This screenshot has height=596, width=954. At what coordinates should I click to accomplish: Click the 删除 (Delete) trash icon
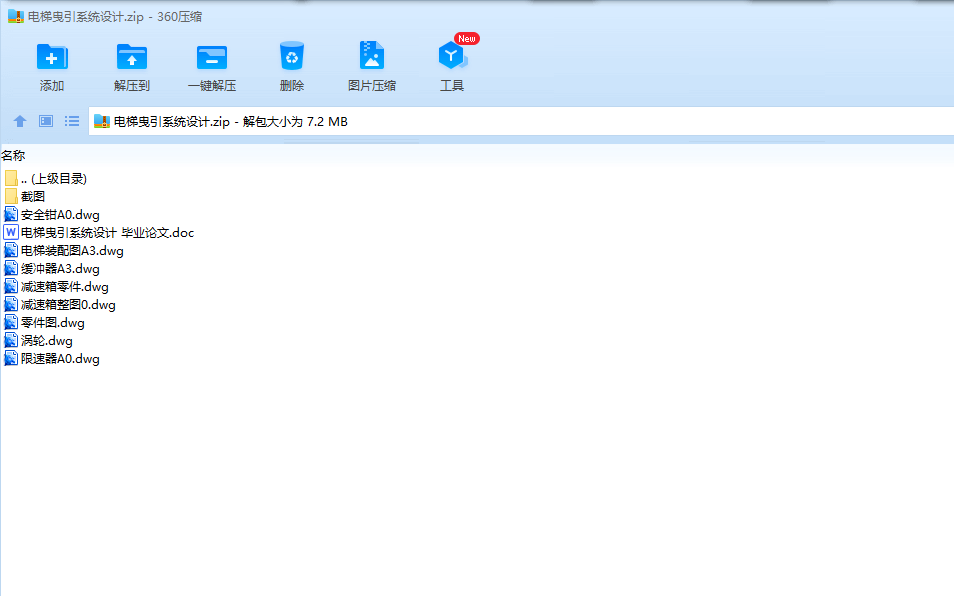coord(291,56)
